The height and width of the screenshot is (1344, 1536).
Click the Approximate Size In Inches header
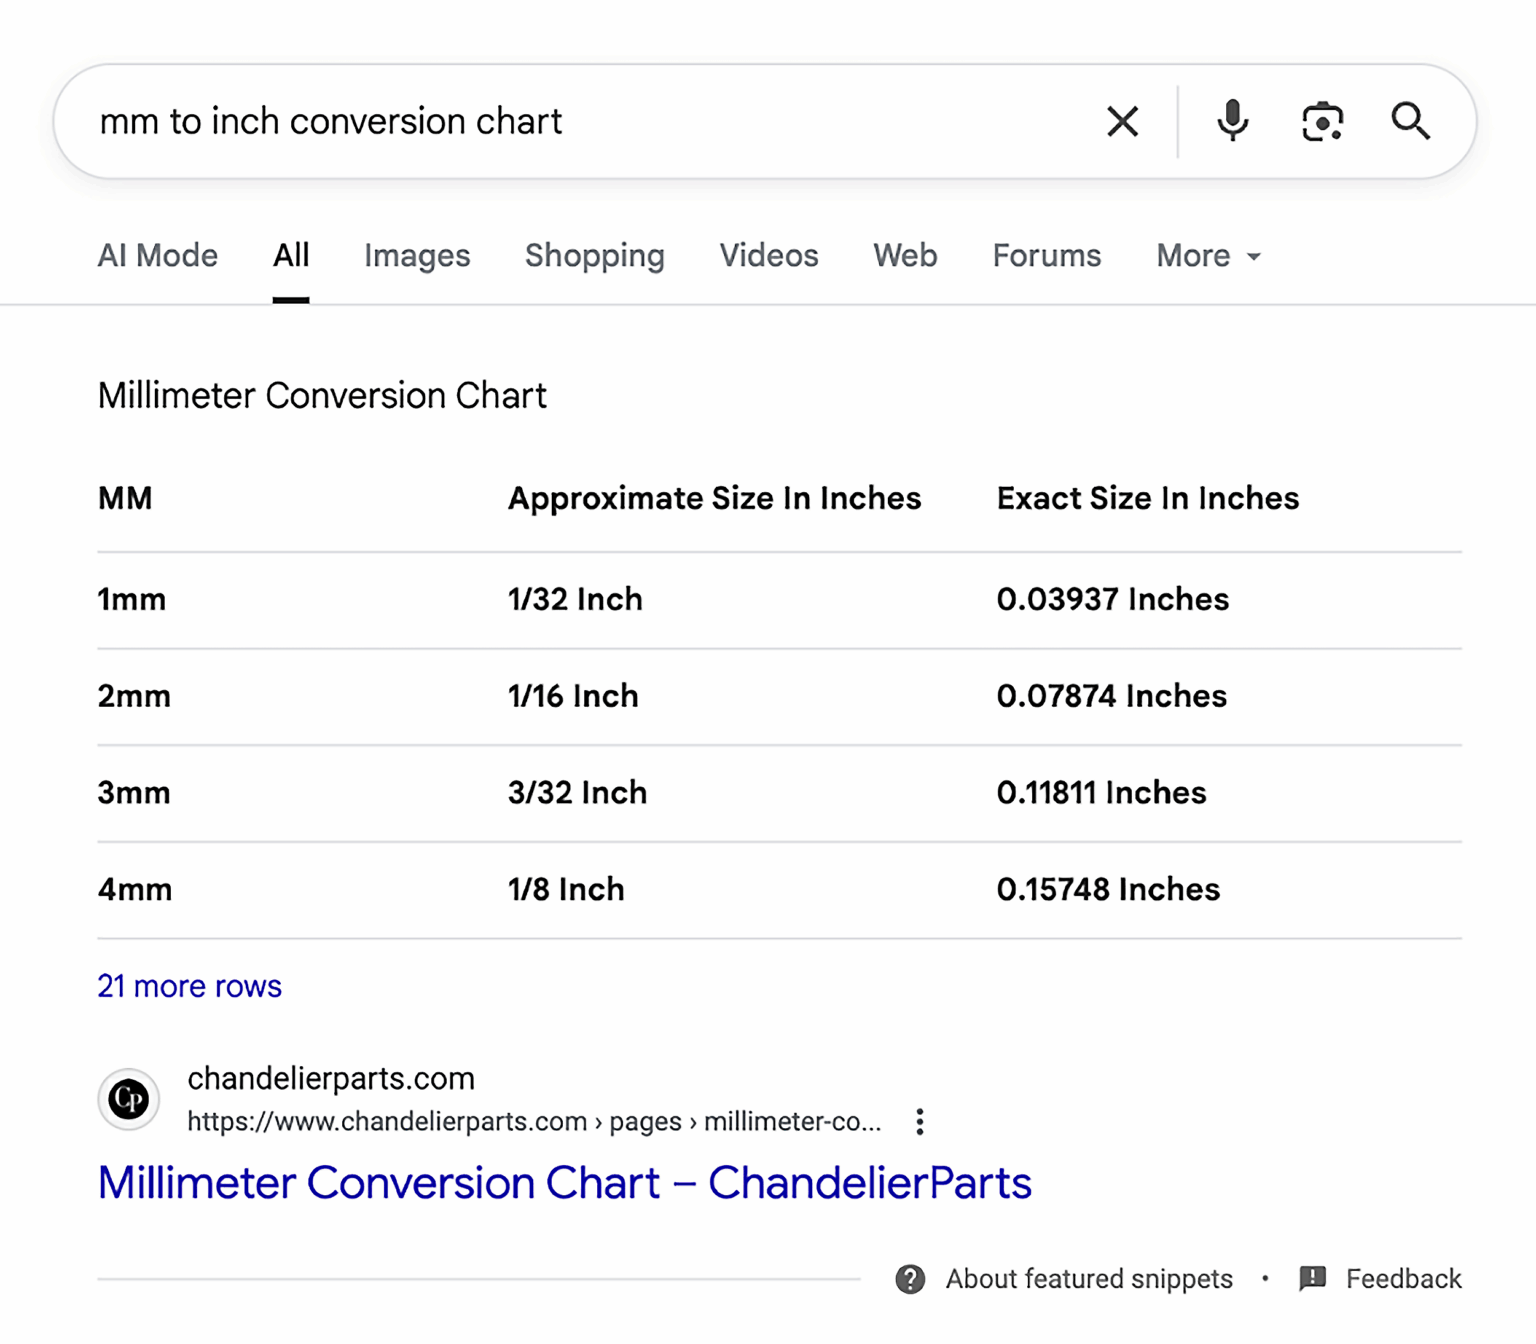(714, 498)
